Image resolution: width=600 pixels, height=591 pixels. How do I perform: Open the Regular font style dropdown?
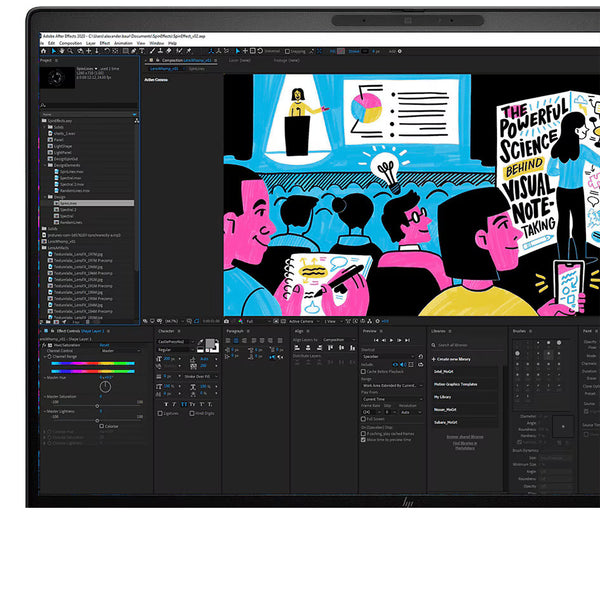tap(176, 350)
